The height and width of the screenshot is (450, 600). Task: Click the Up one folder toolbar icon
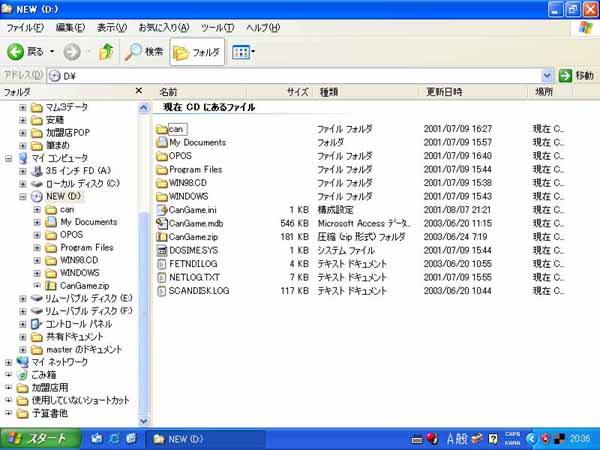pos(105,51)
